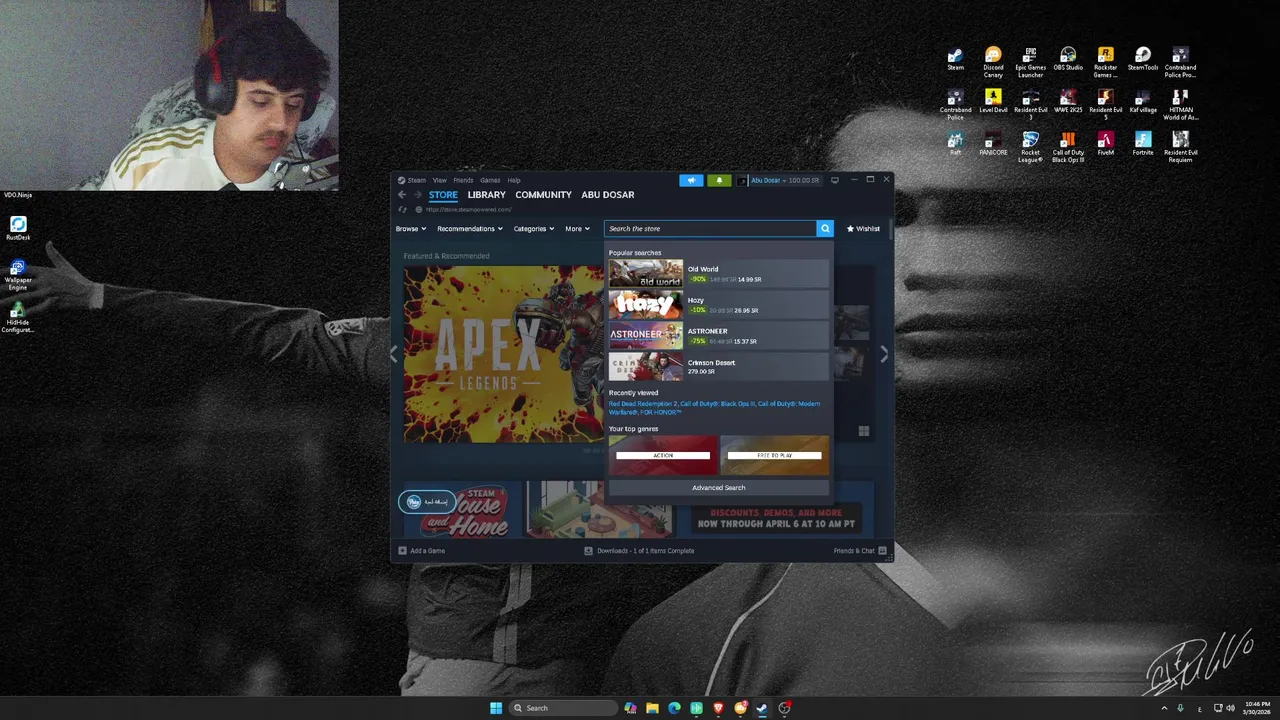1280x720 pixels.
Task: Select the Wallpaper Engine desktop icon
Action: pyautogui.click(x=18, y=275)
